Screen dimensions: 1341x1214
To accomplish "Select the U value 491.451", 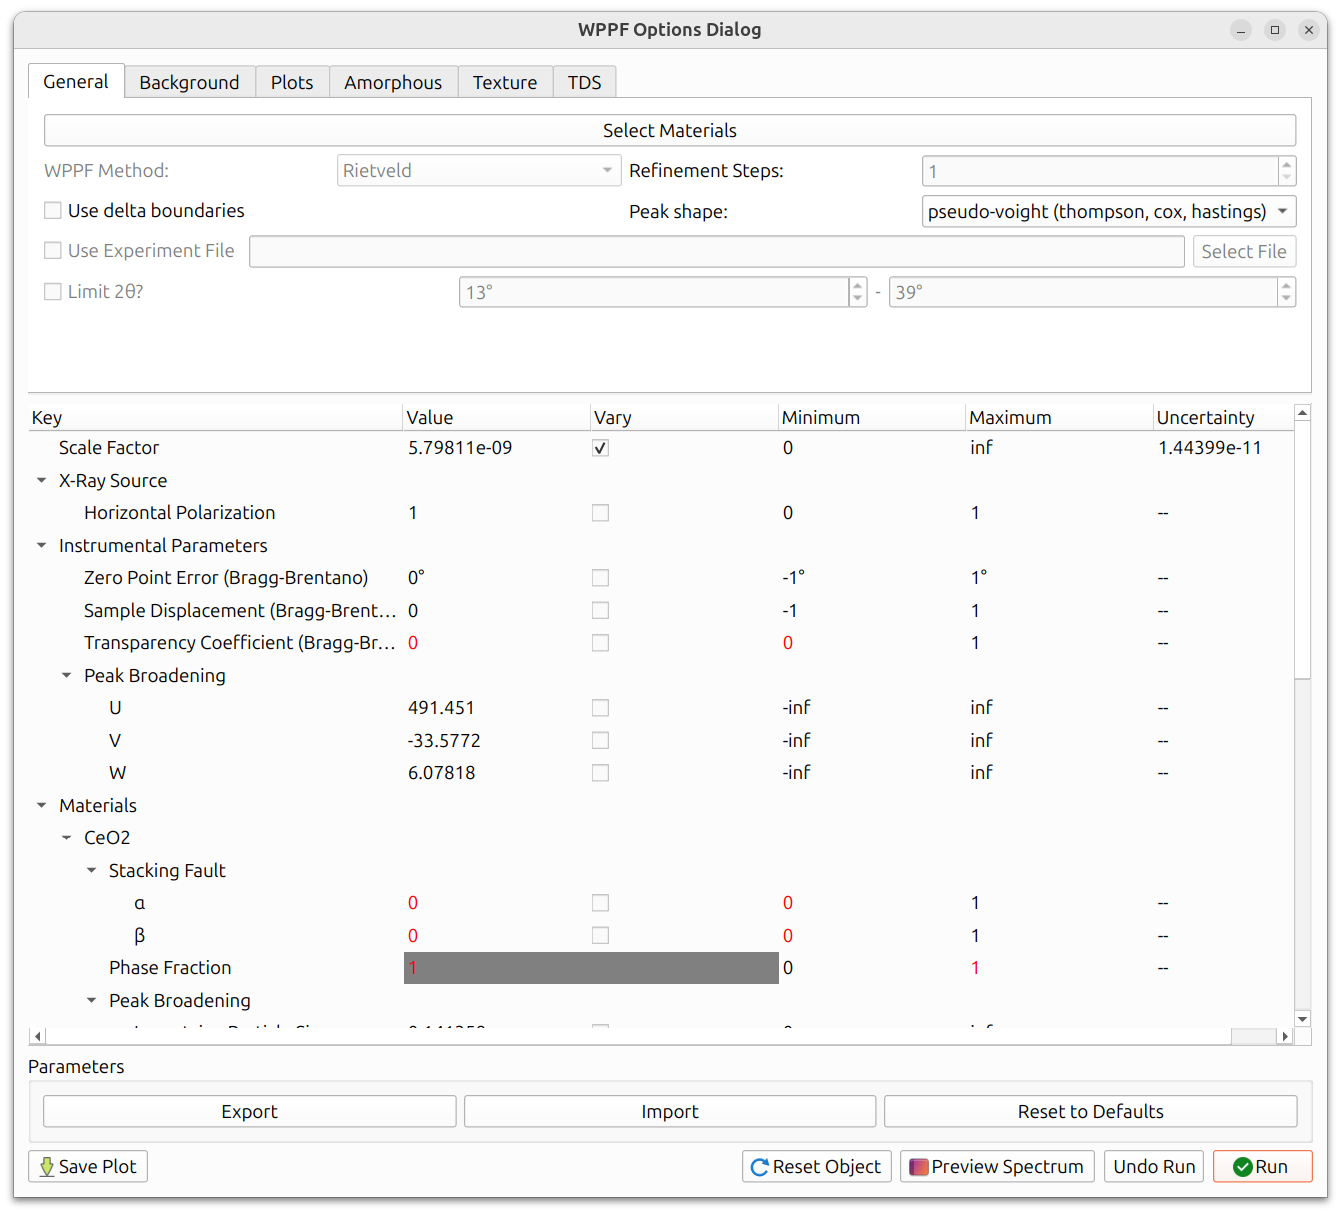I will point(441,708).
